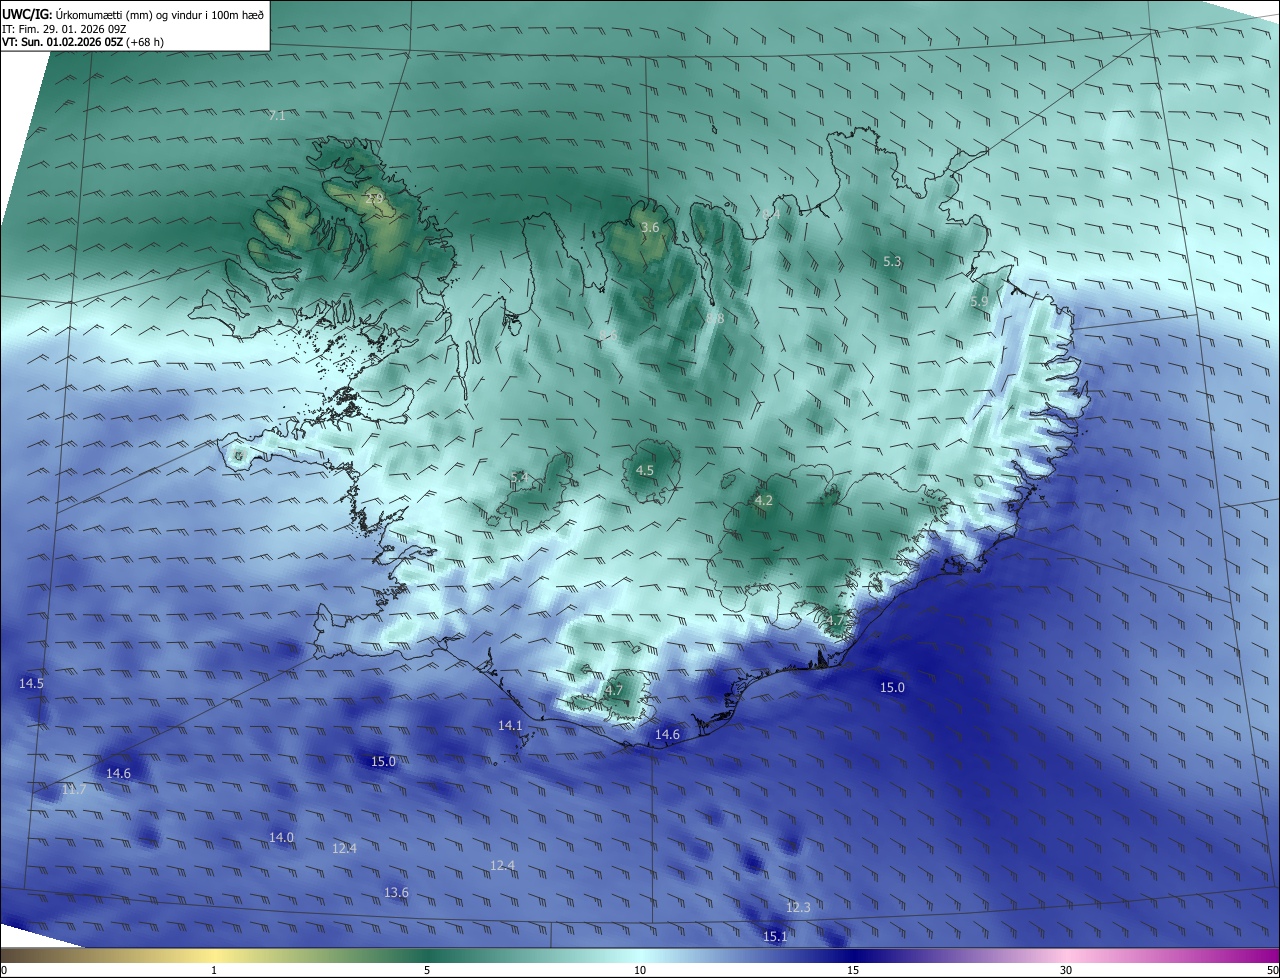The image size is (1280, 978).
Task: Click the 7.1 value label
Action: point(277,116)
